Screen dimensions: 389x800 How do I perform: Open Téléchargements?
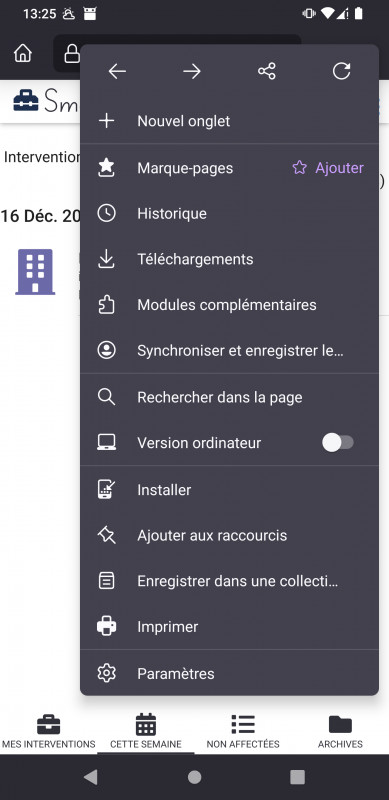229,259
